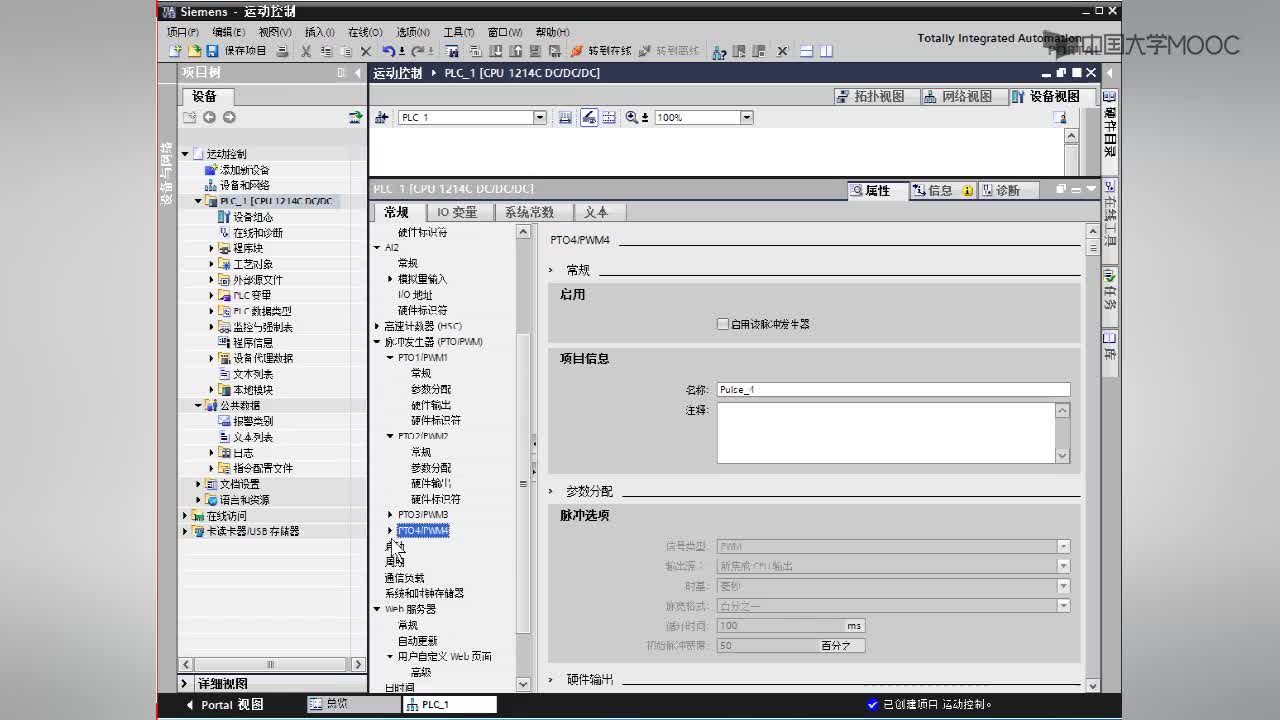Expand PTO3/PWM3 tree node
This screenshot has width=1280, height=720.
[x=390, y=515]
